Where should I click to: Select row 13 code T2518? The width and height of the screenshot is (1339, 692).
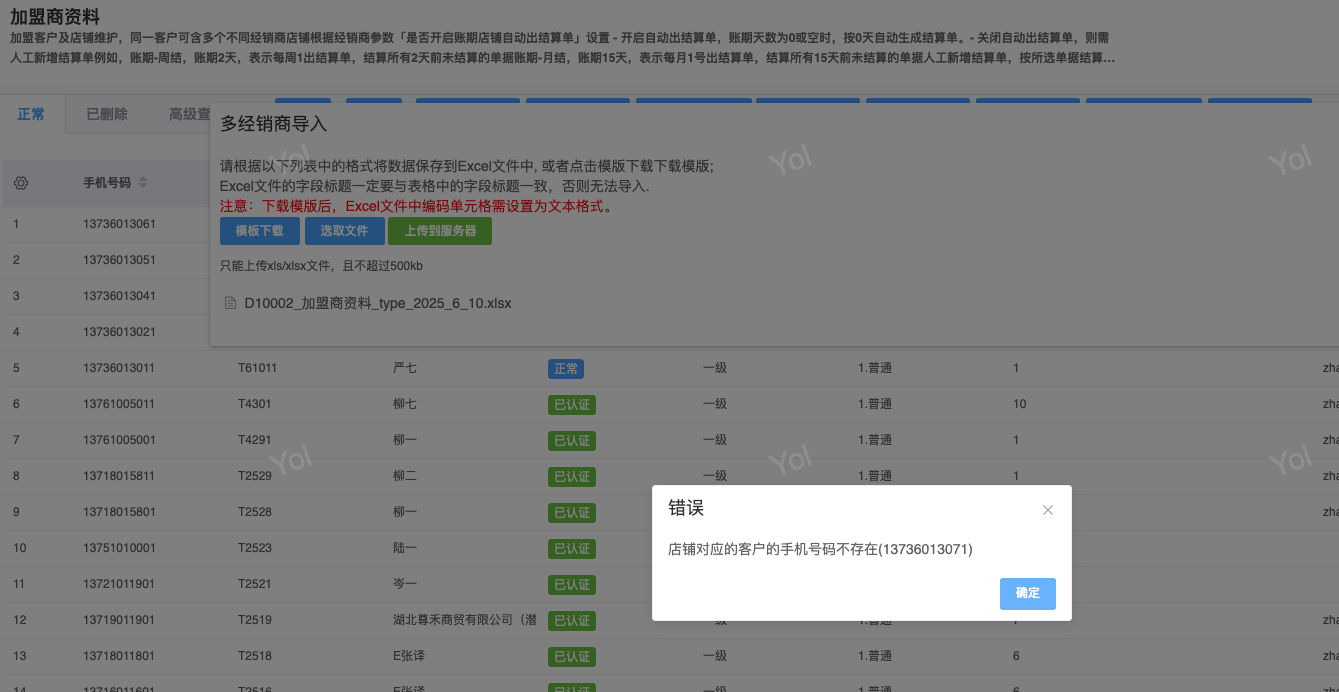(x=254, y=656)
